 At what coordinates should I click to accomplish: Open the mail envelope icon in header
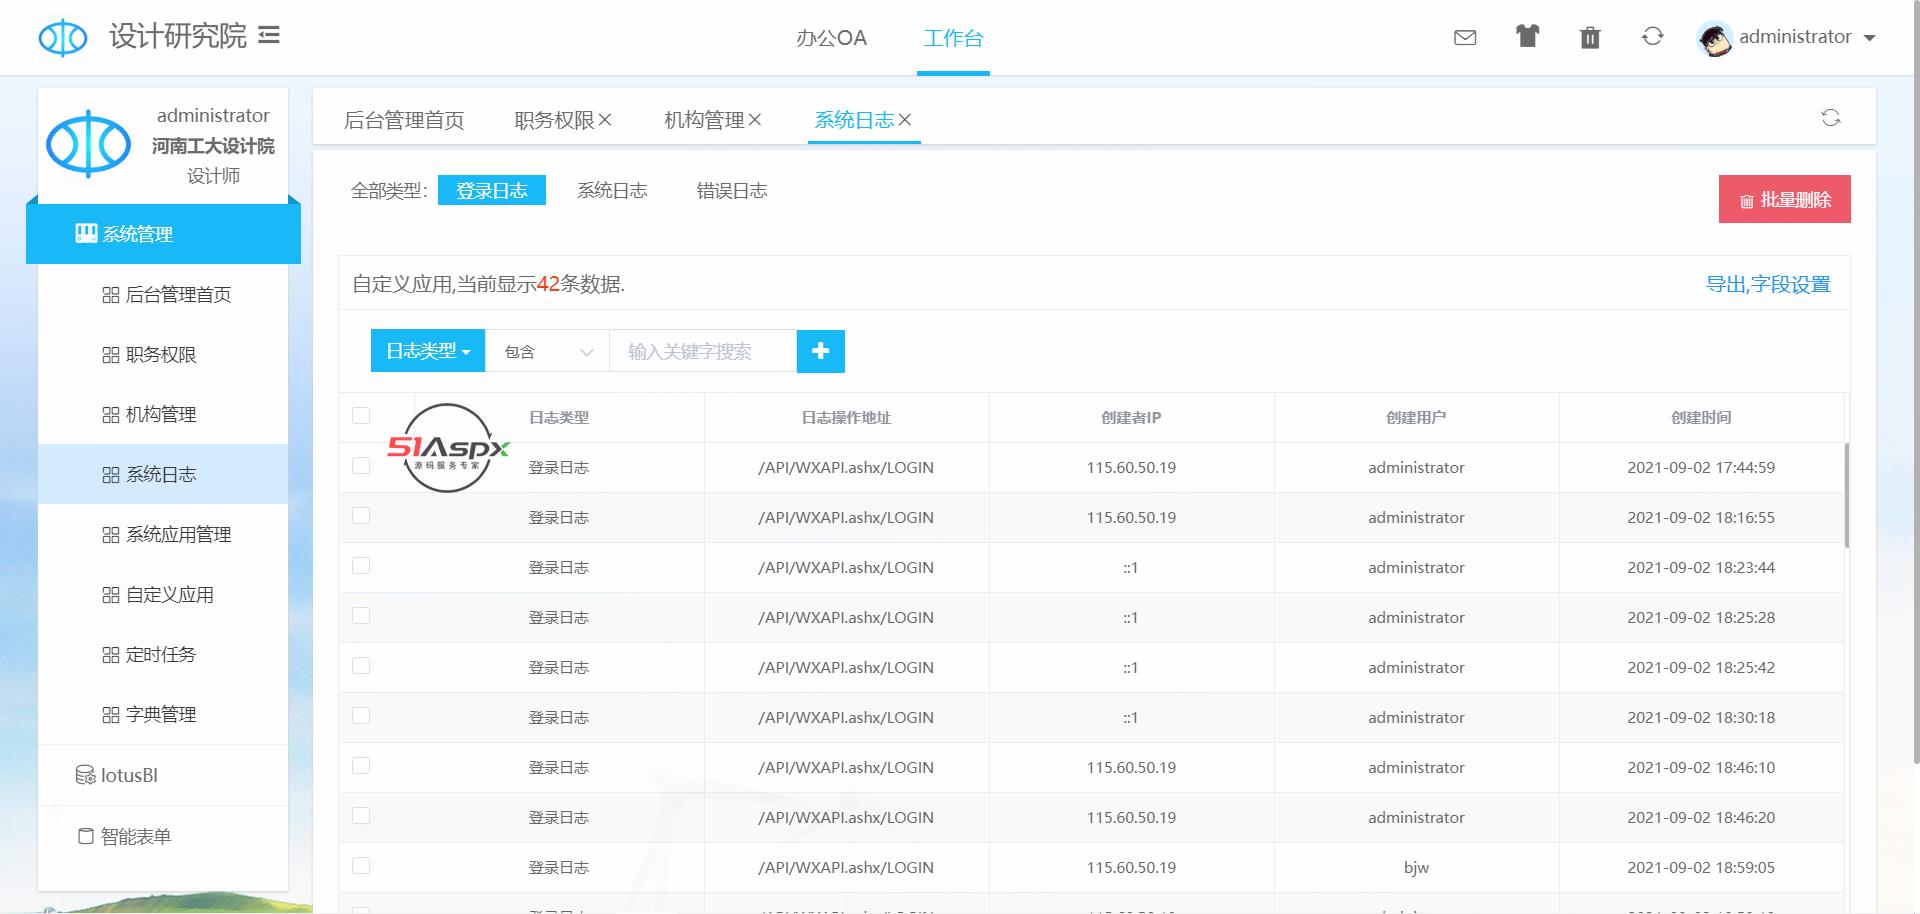(x=1465, y=38)
